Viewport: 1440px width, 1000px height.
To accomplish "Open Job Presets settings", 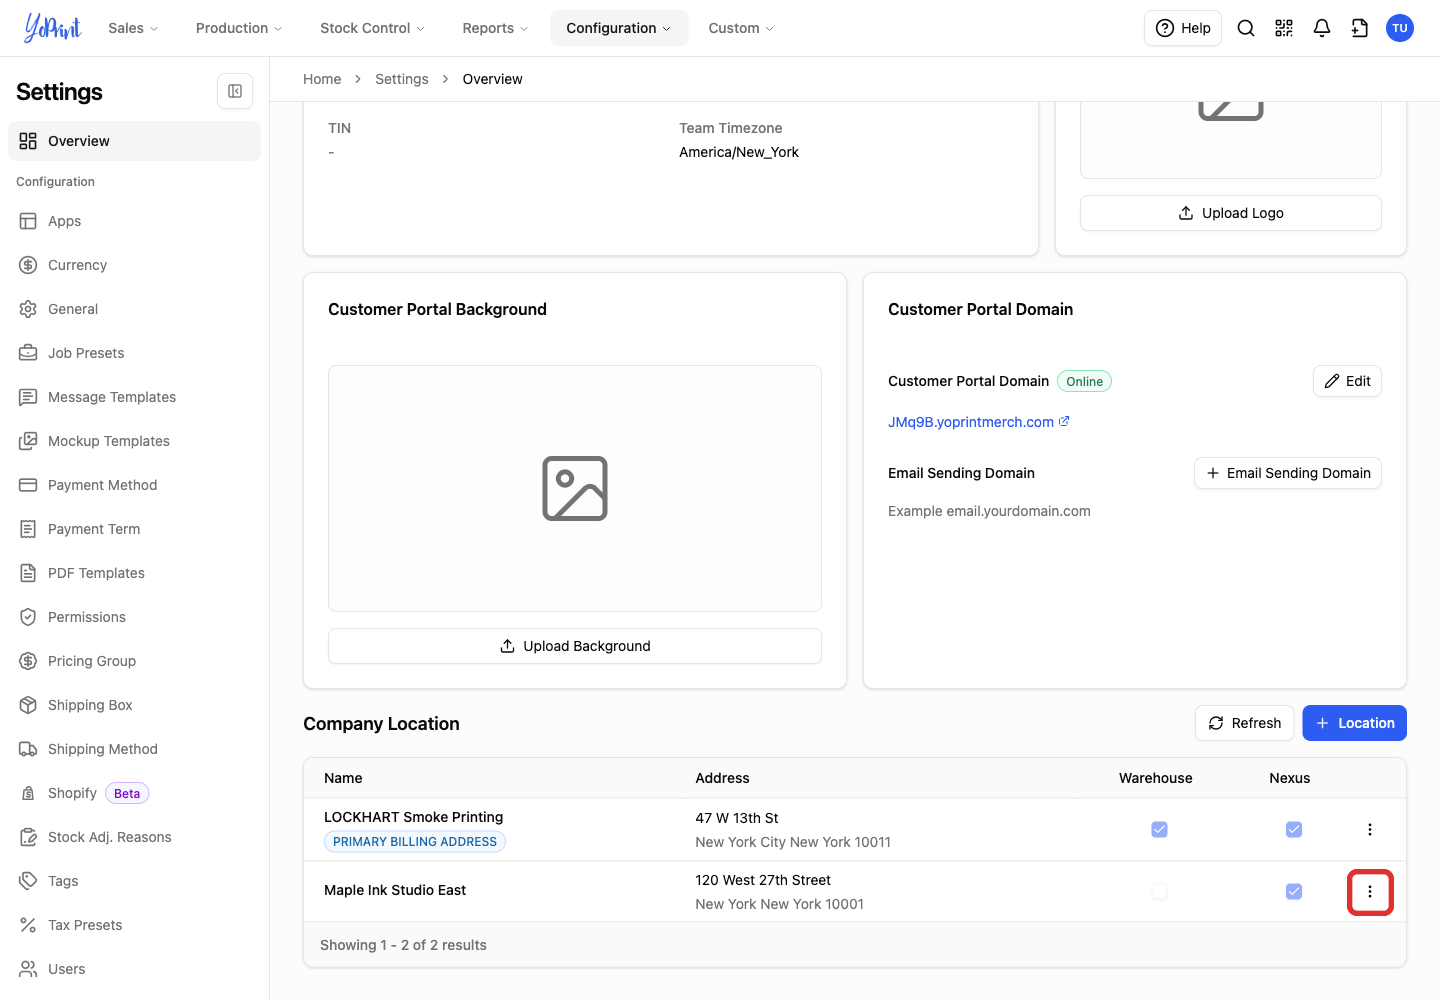I will pos(134,353).
